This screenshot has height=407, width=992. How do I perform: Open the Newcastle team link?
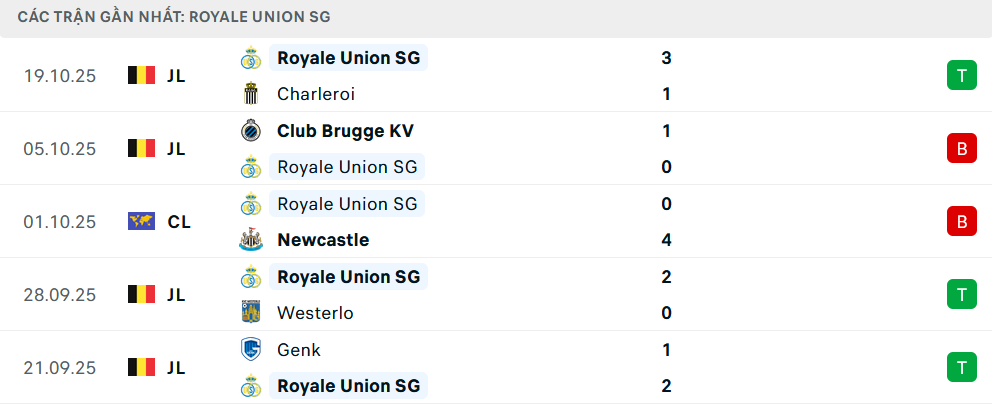(x=323, y=240)
